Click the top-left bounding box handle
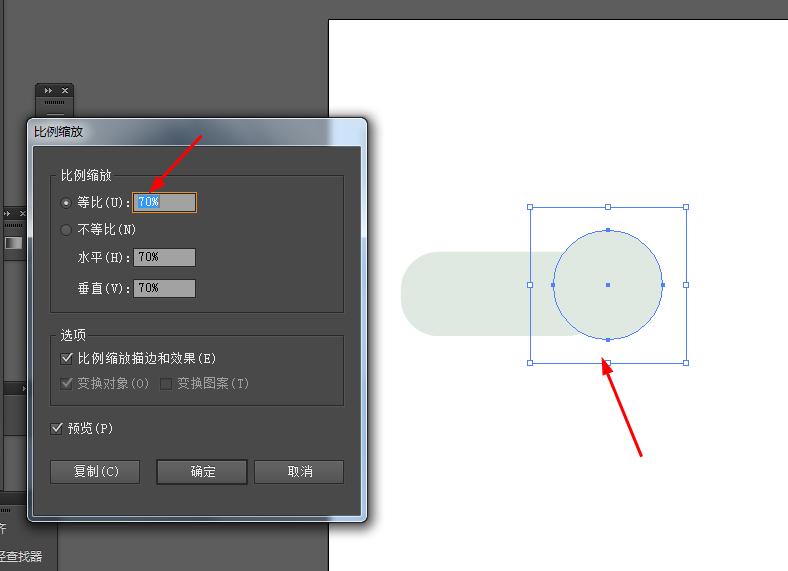788x571 pixels. [x=530, y=207]
